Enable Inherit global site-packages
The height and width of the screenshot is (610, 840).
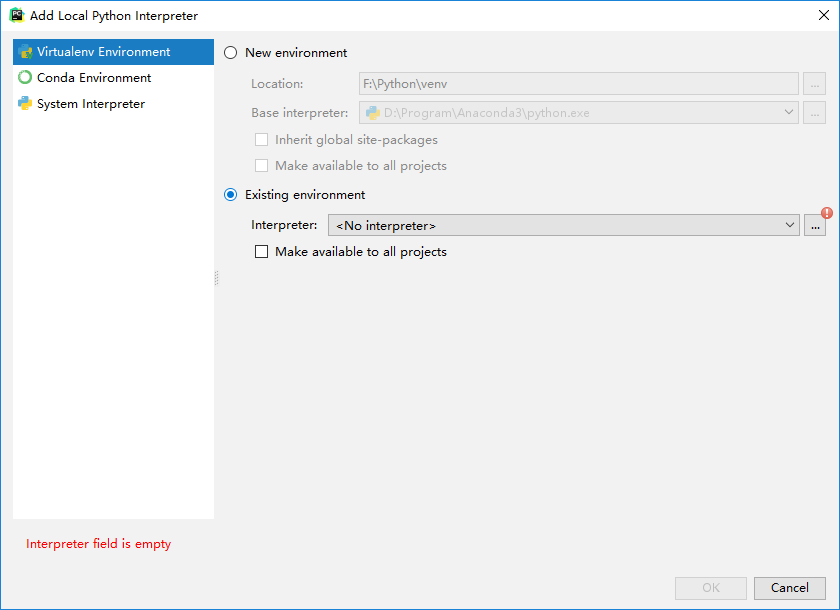262,140
